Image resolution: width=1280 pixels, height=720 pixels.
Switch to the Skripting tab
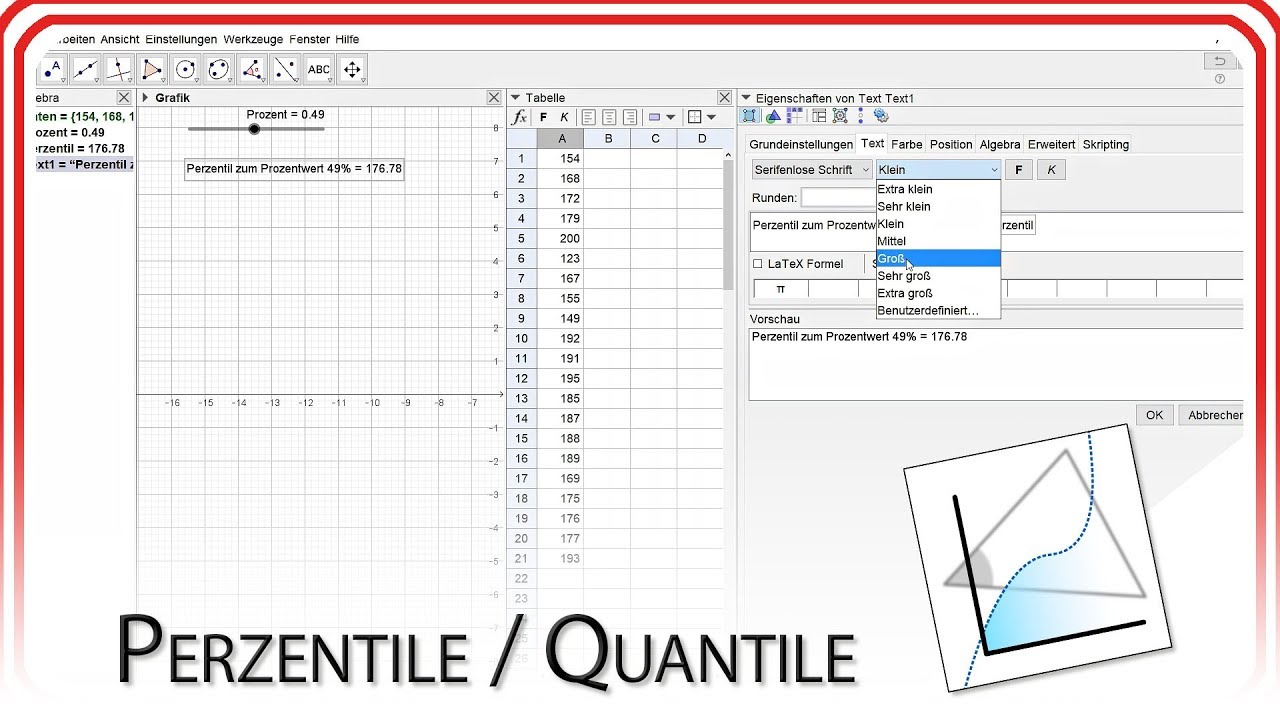click(x=1105, y=144)
